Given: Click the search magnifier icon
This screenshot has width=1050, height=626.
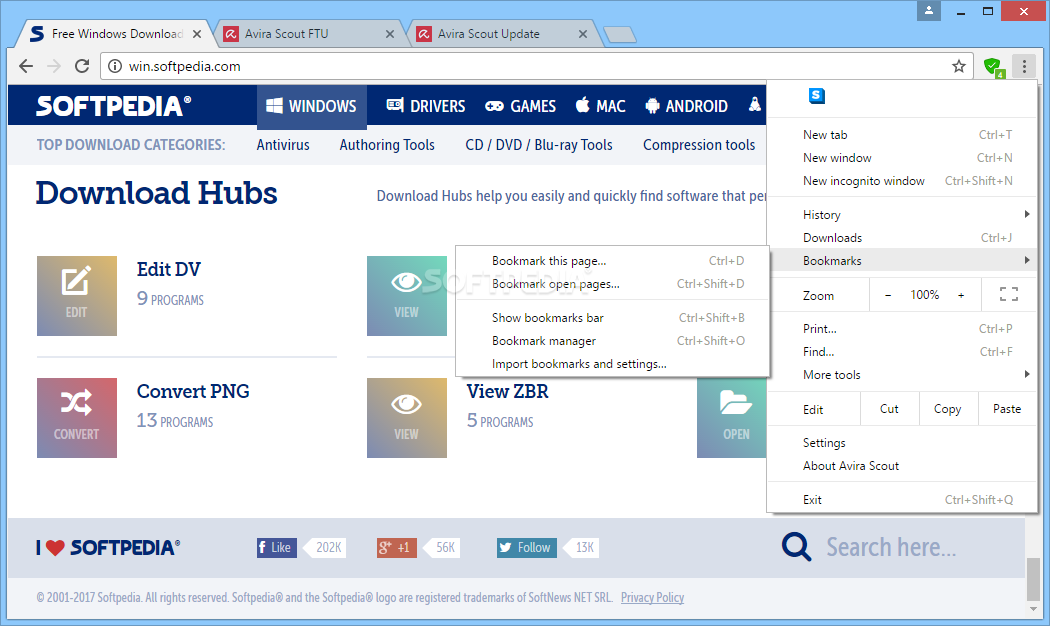Looking at the screenshot, I should [796, 547].
